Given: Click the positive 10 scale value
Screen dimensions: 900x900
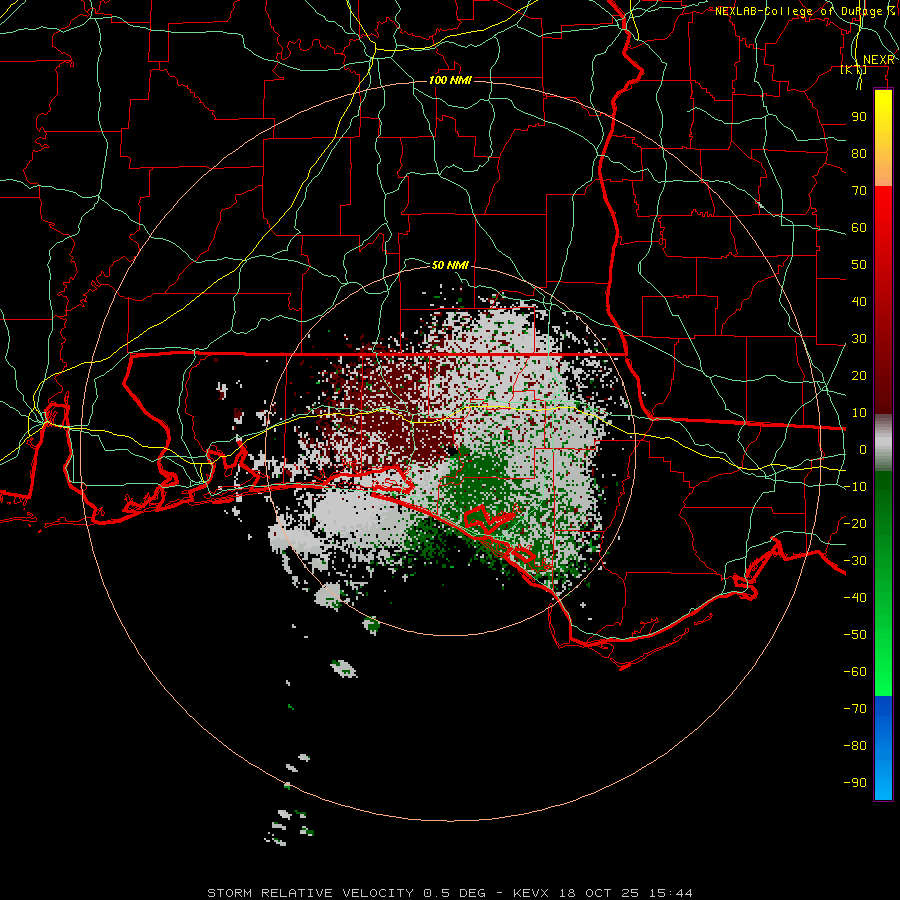Looking at the screenshot, I should 859,413.
